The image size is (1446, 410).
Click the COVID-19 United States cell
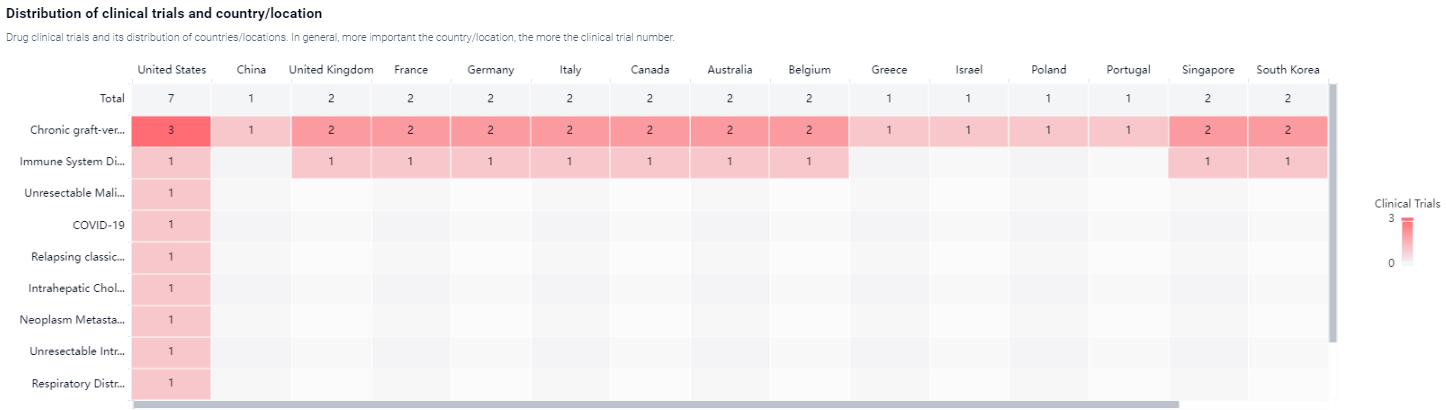(x=171, y=225)
